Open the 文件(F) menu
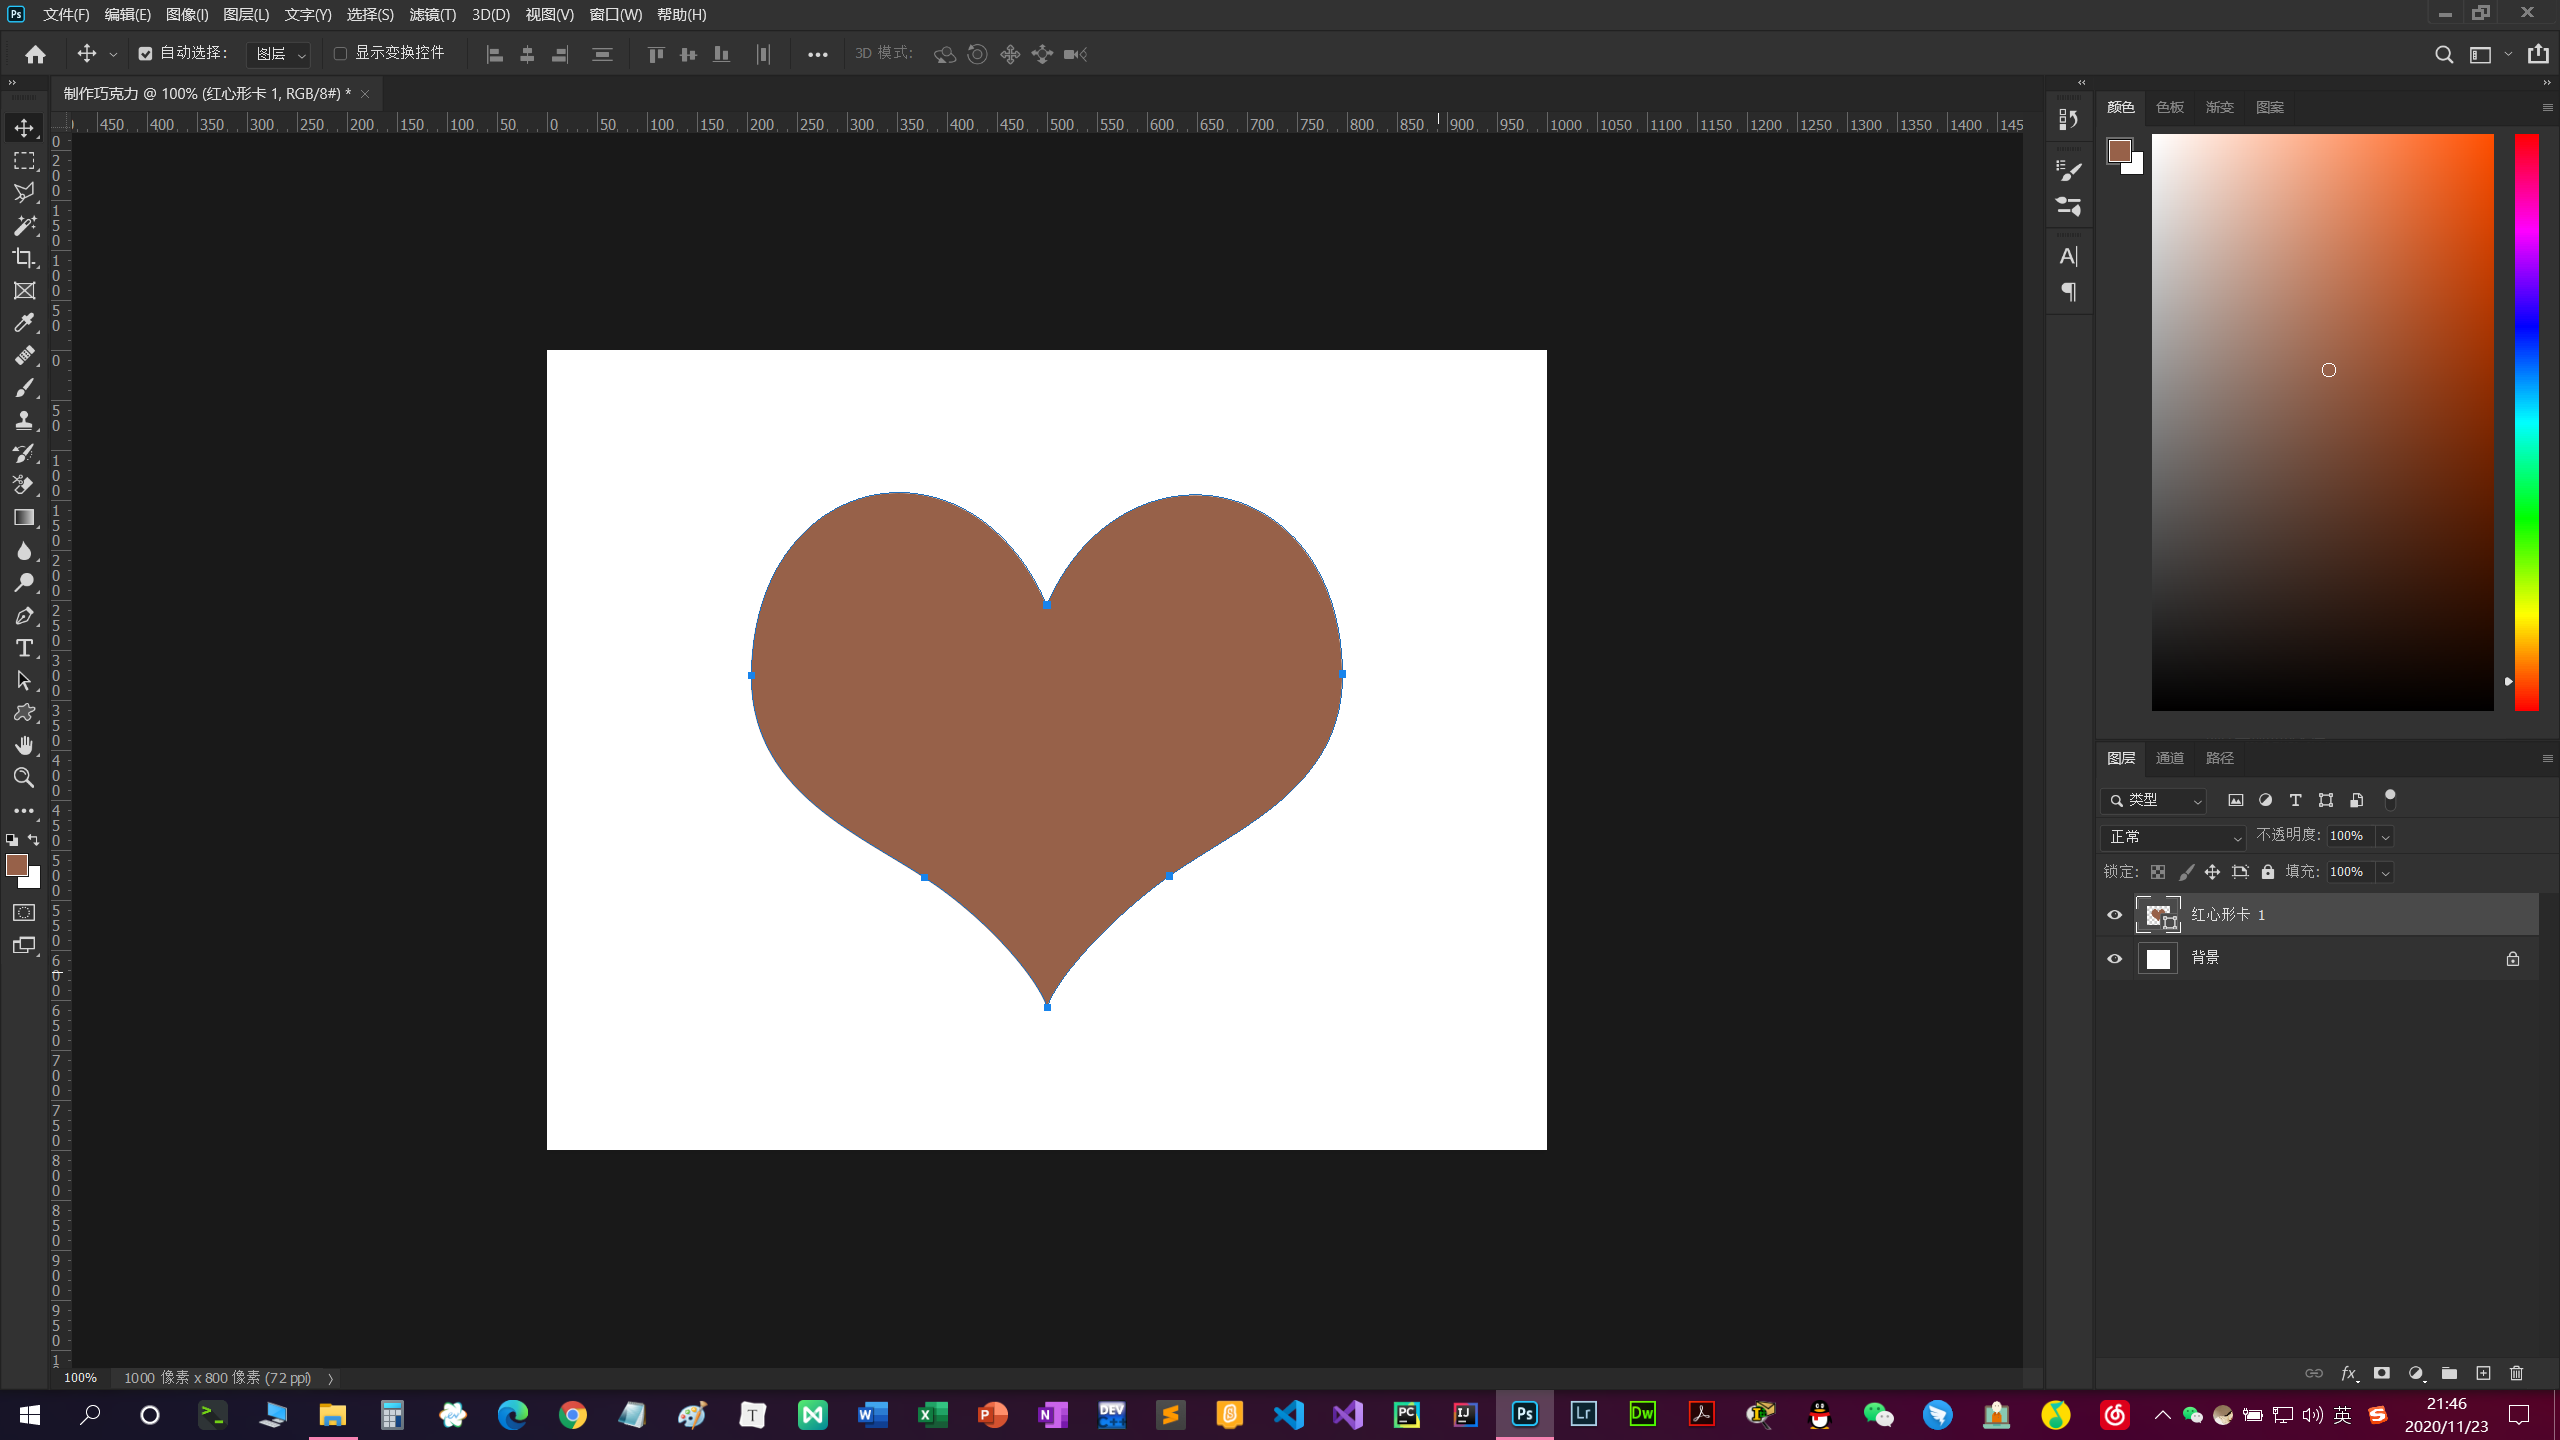The image size is (2560, 1440). click(x=66, y=15)
